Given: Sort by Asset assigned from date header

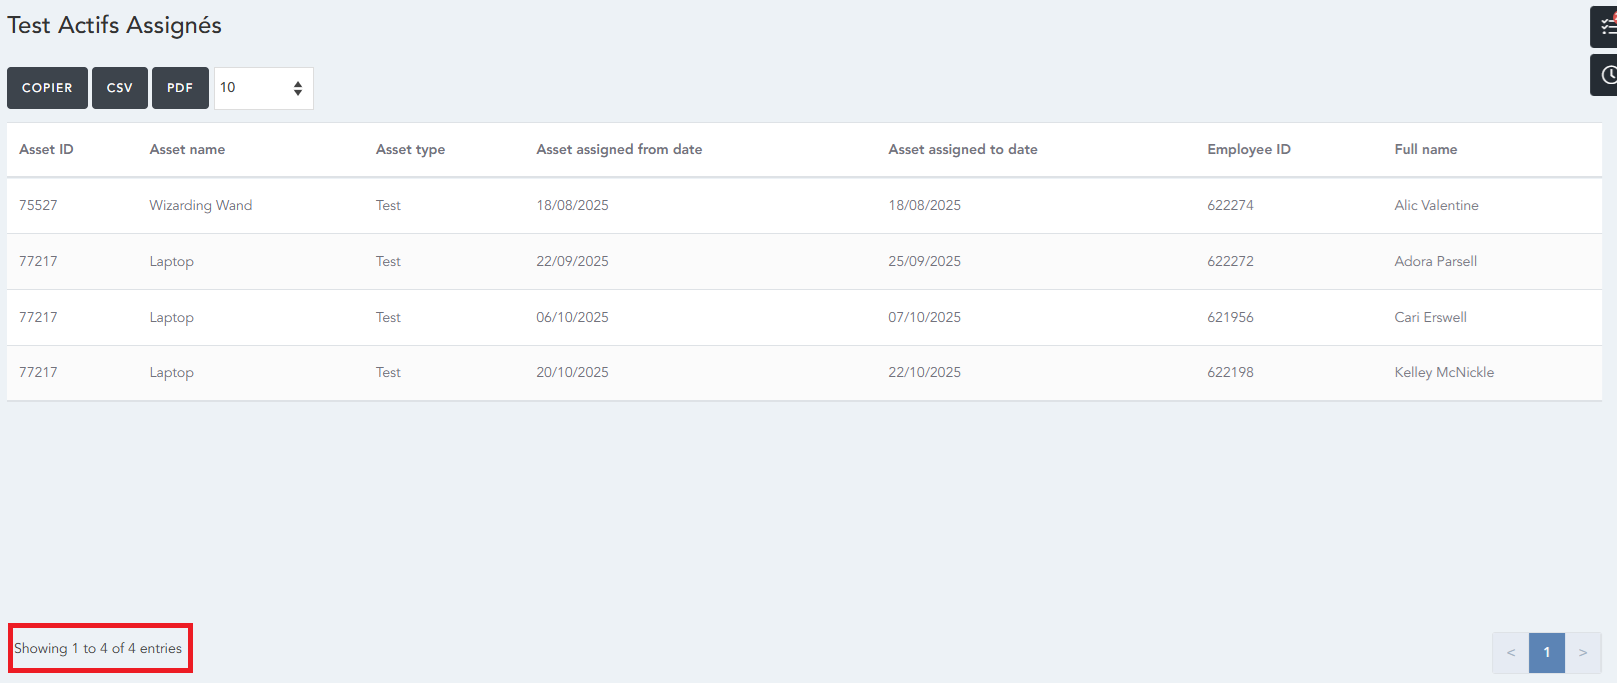Looking at the screenshot, I should pos(619,149).
